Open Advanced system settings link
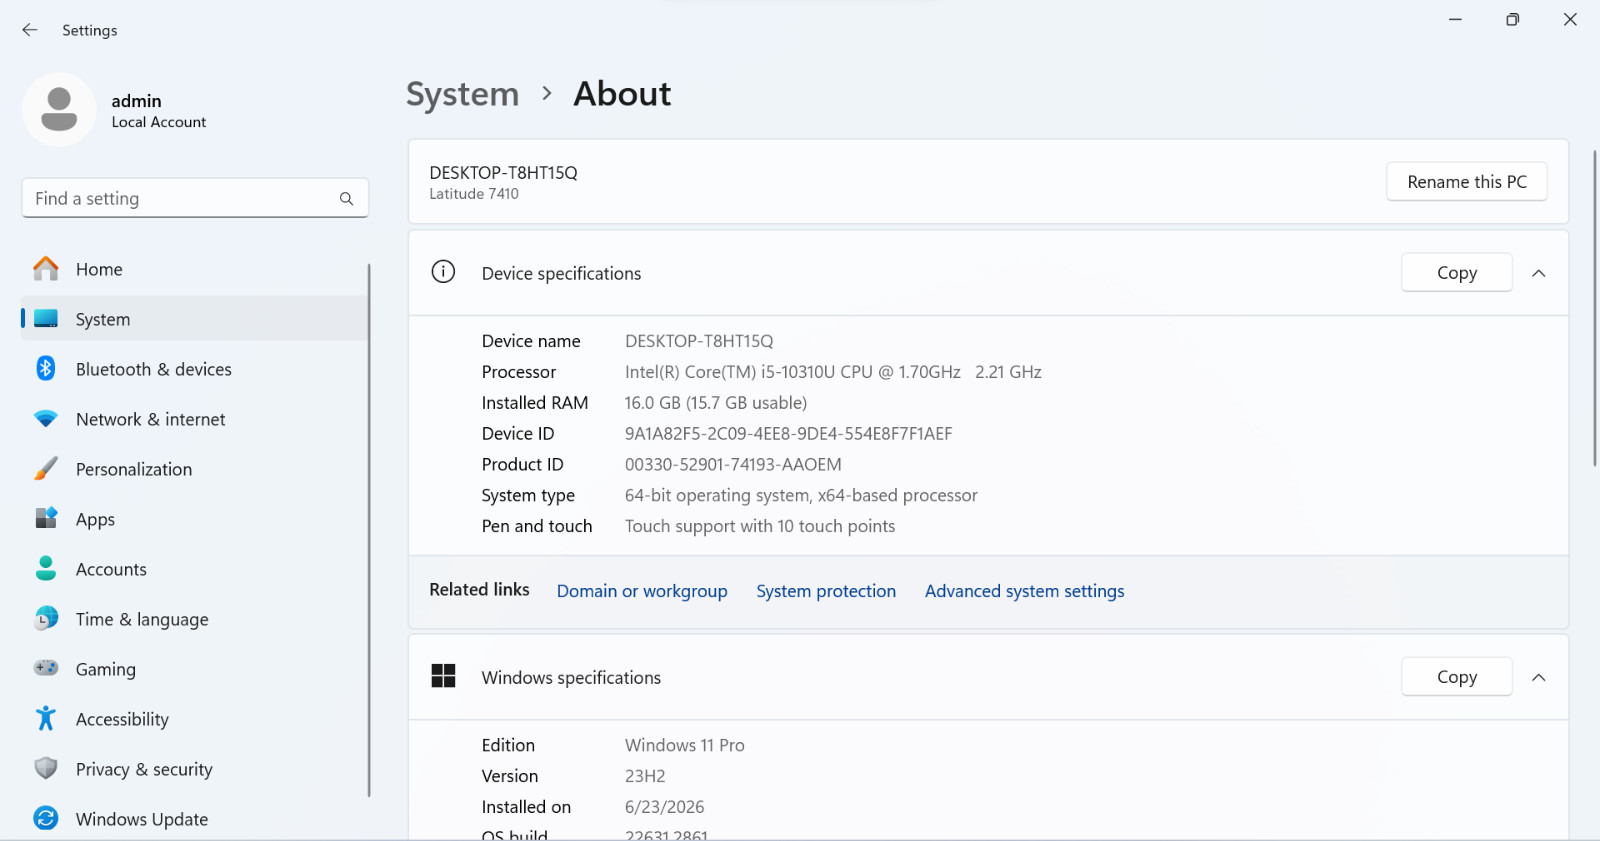Image resolution: width=1600 pixels, height=841 pixels. pyautogui.click(x=1024, y=591)
